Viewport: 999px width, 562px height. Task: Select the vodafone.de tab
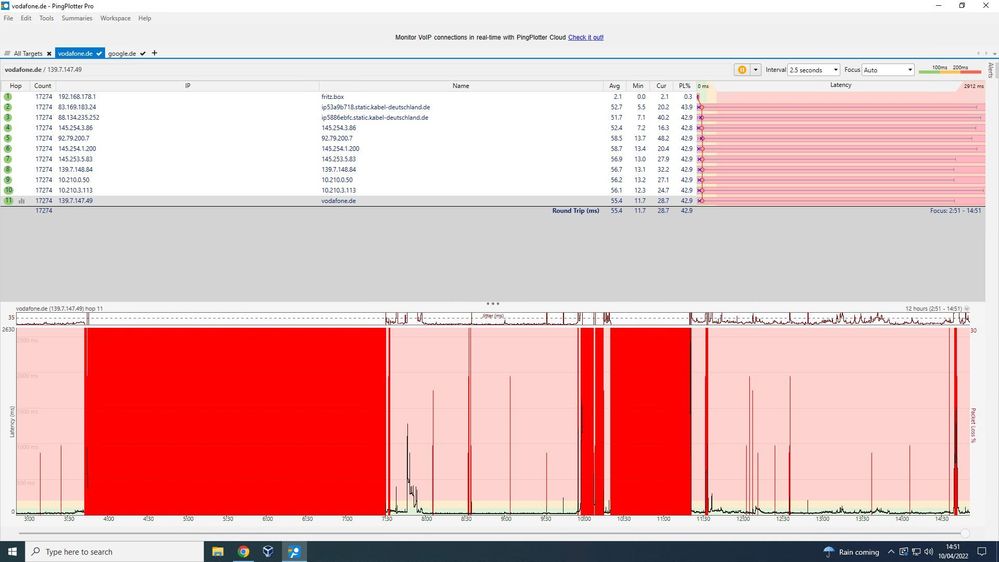coord(75,54)
